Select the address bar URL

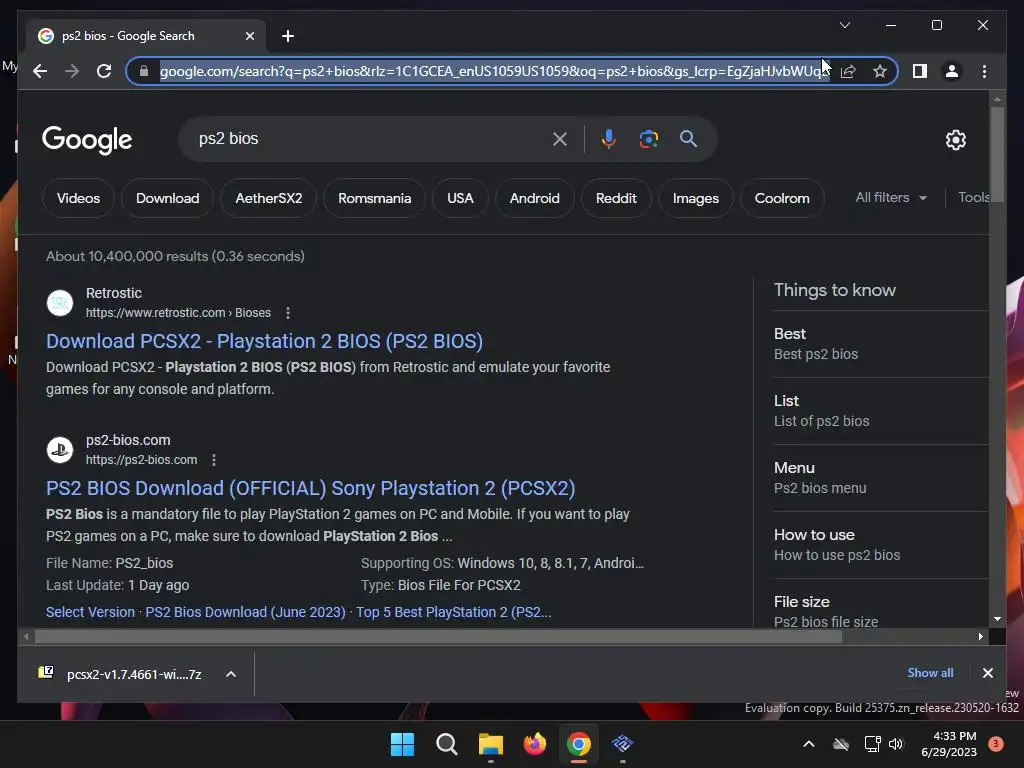[495, 71]
